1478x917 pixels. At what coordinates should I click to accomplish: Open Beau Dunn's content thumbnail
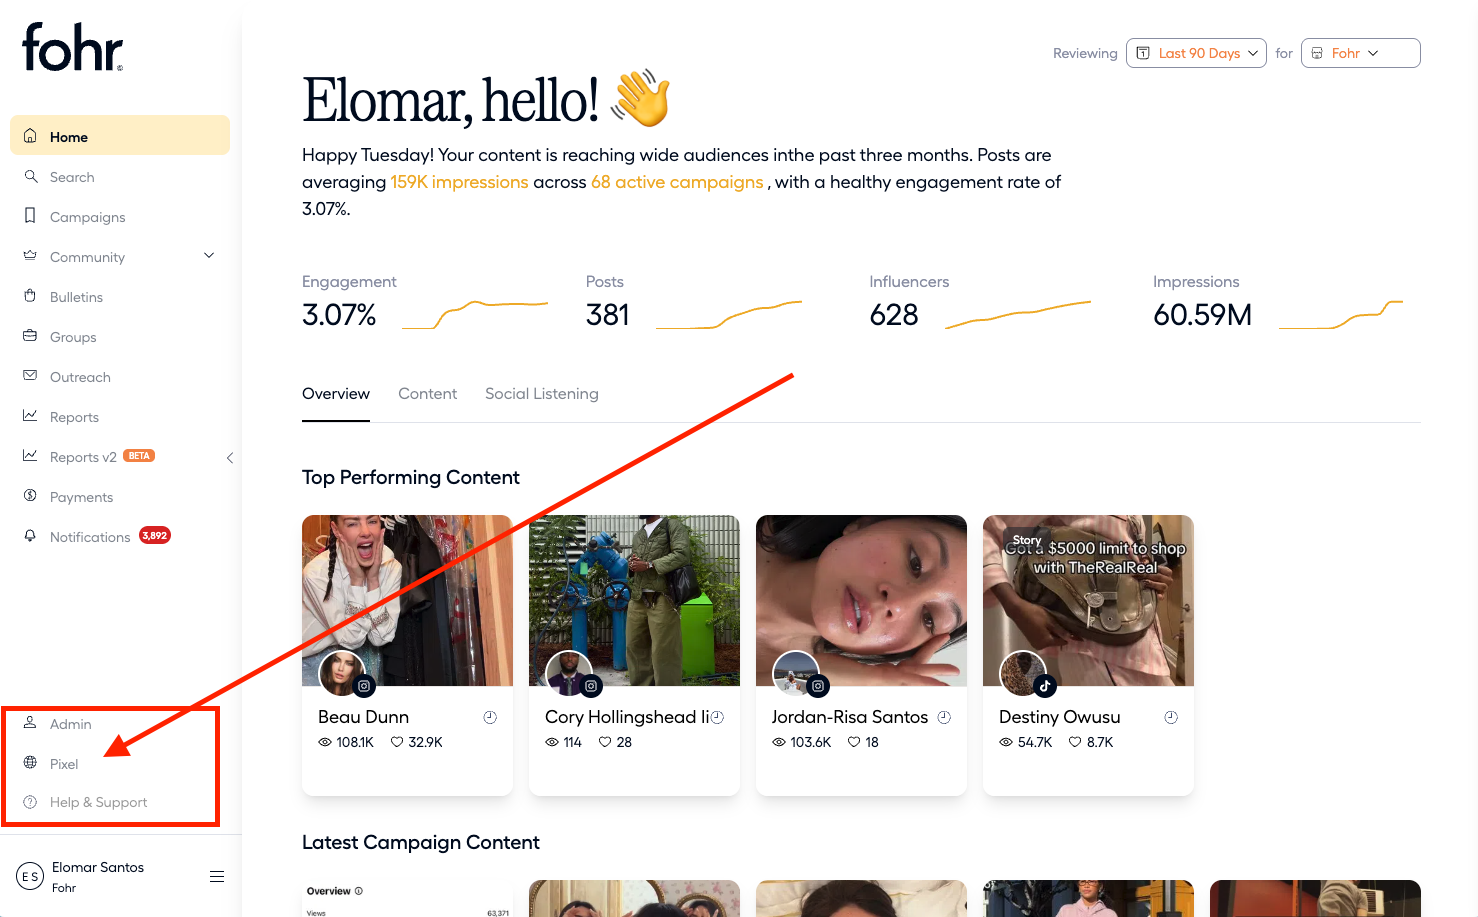tap(407, 600)
